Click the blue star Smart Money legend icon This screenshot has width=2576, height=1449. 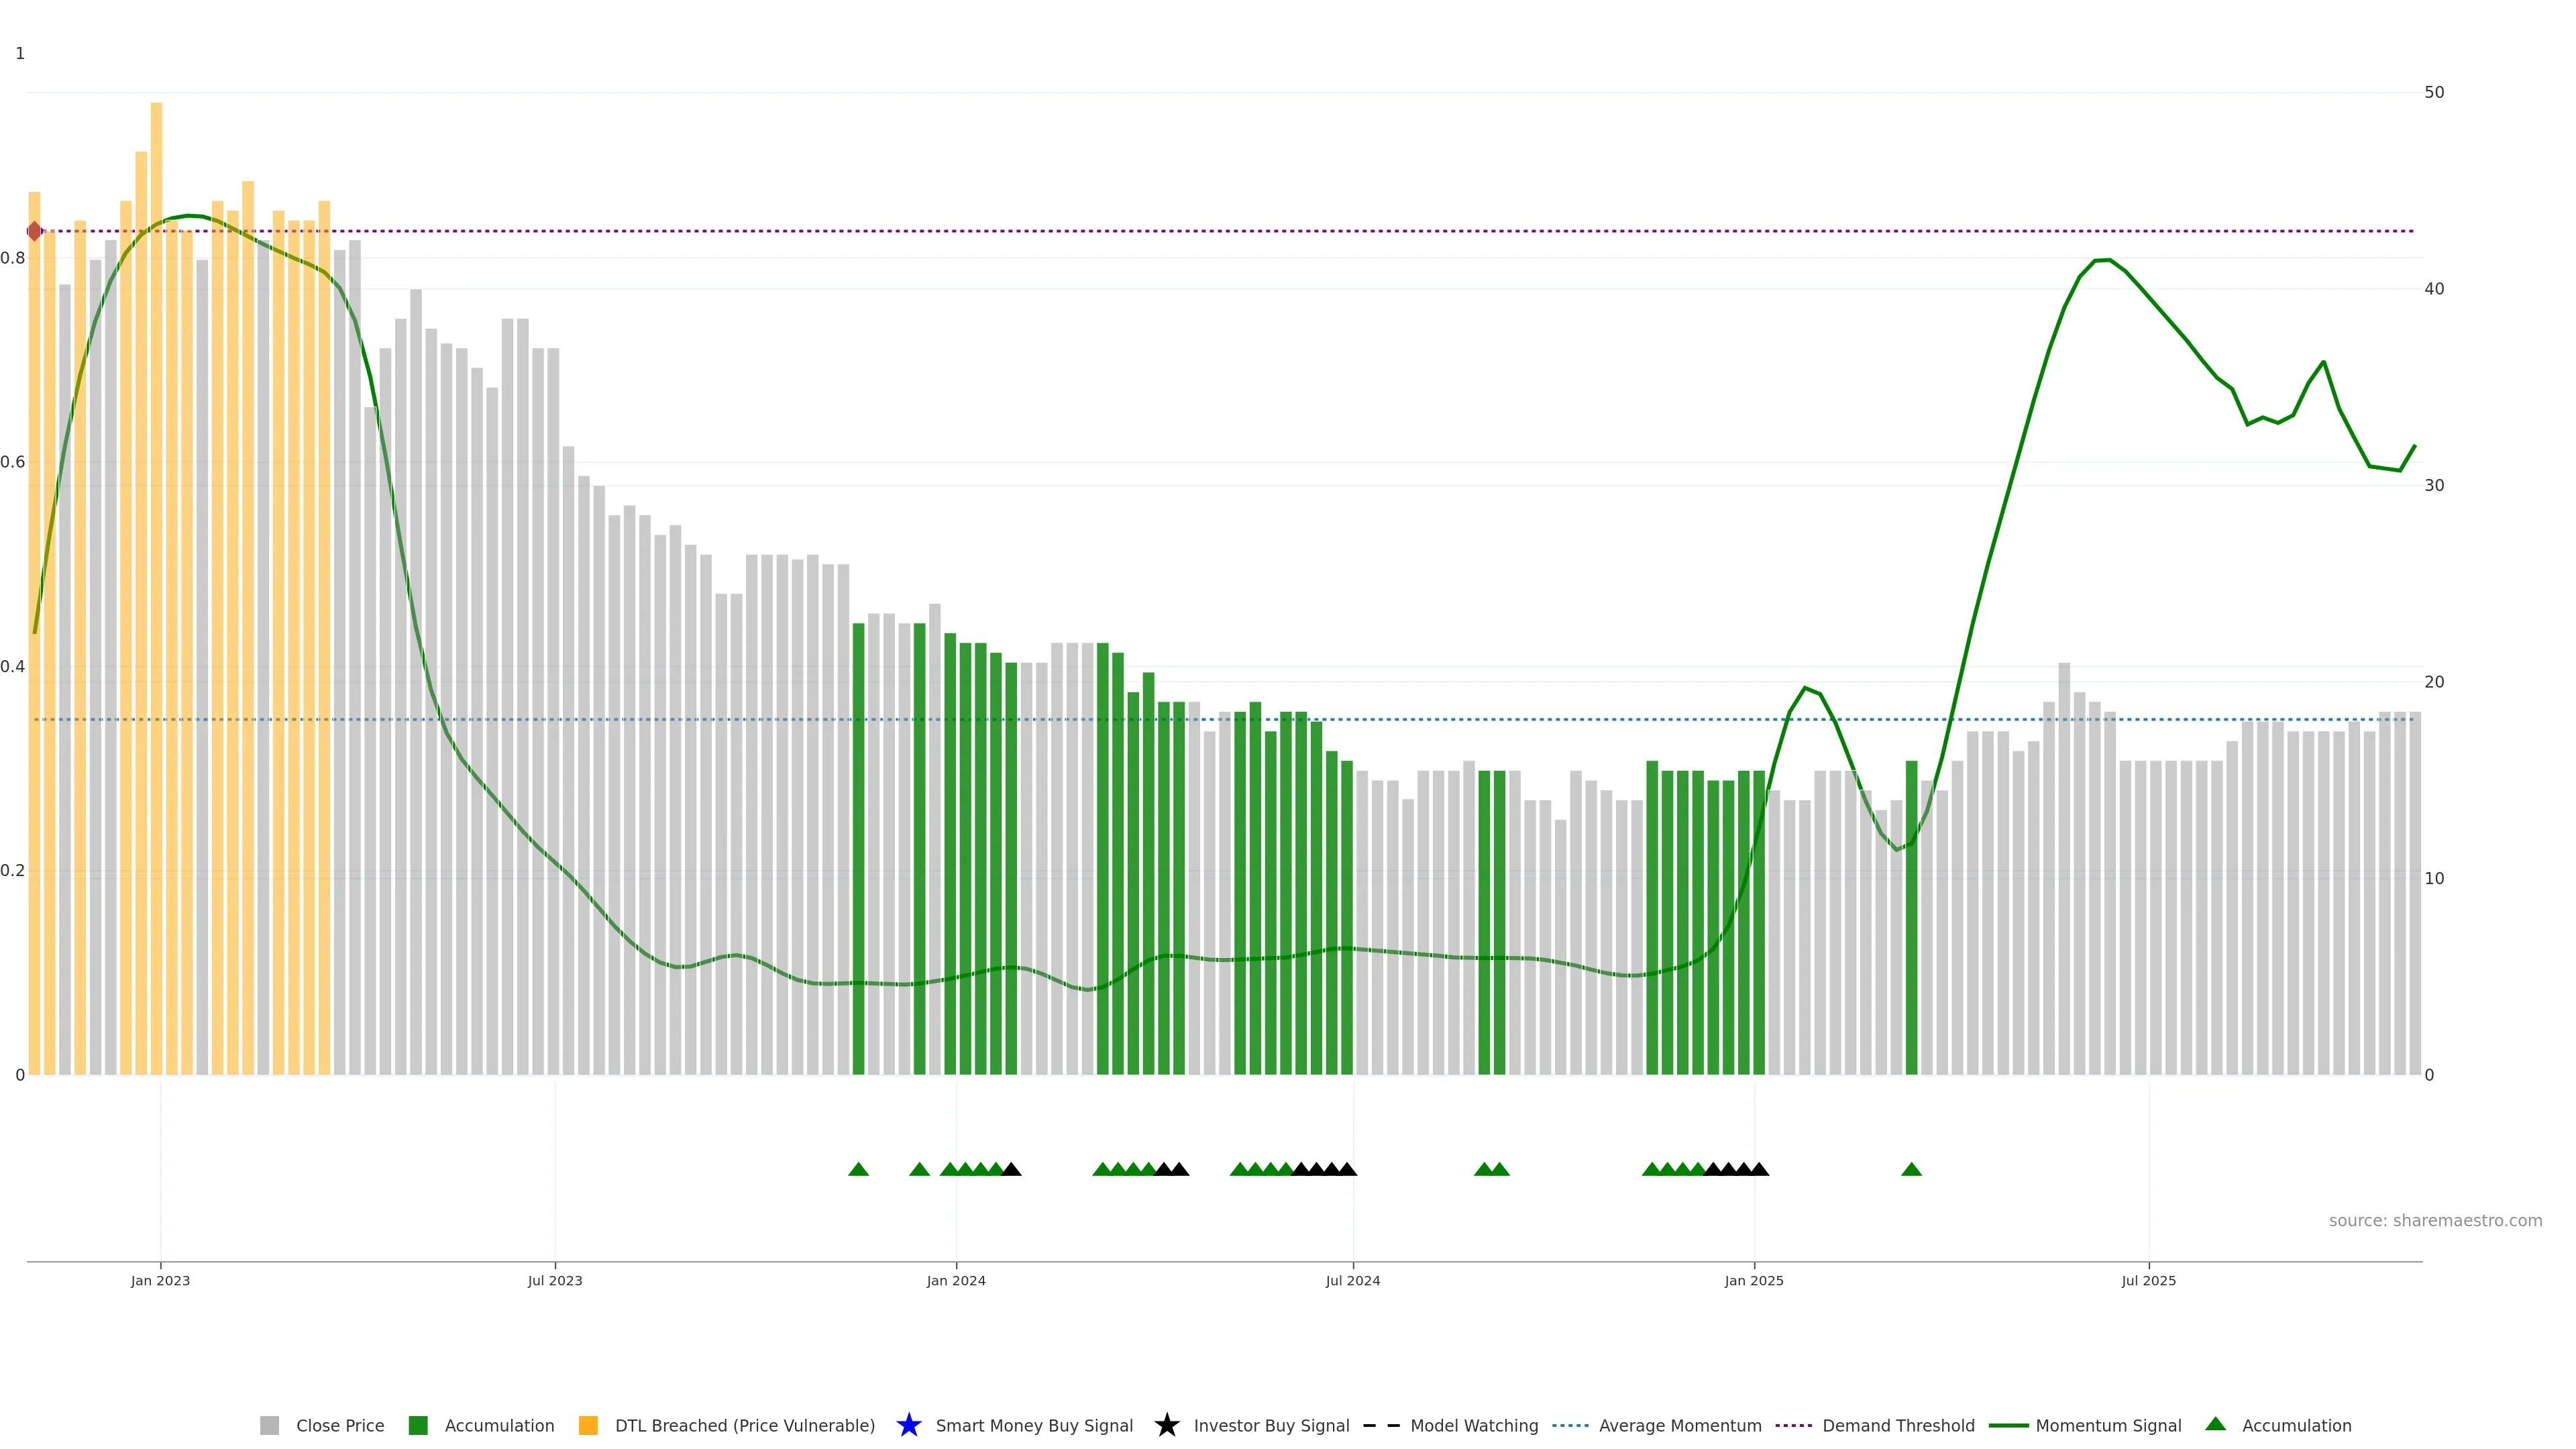pos(908,1425)
